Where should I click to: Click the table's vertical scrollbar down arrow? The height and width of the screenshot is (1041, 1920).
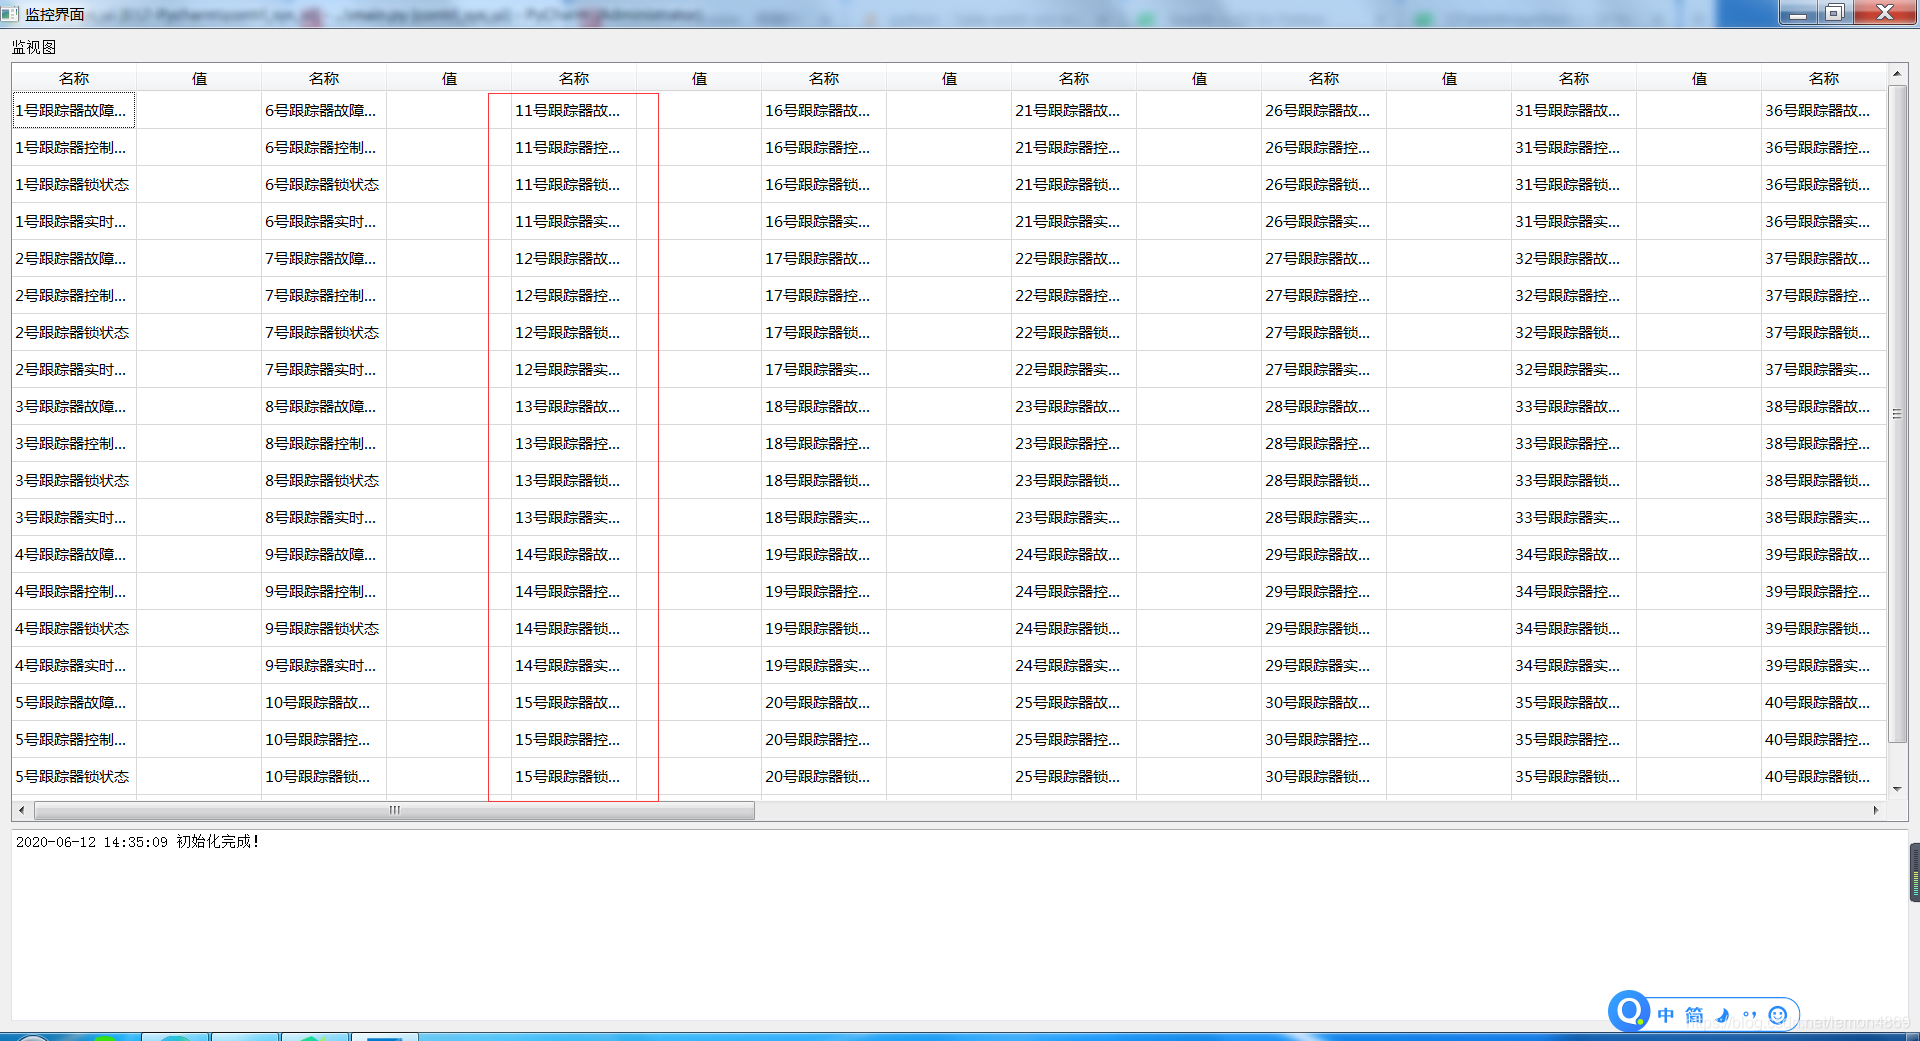(x=1897, y=789)
